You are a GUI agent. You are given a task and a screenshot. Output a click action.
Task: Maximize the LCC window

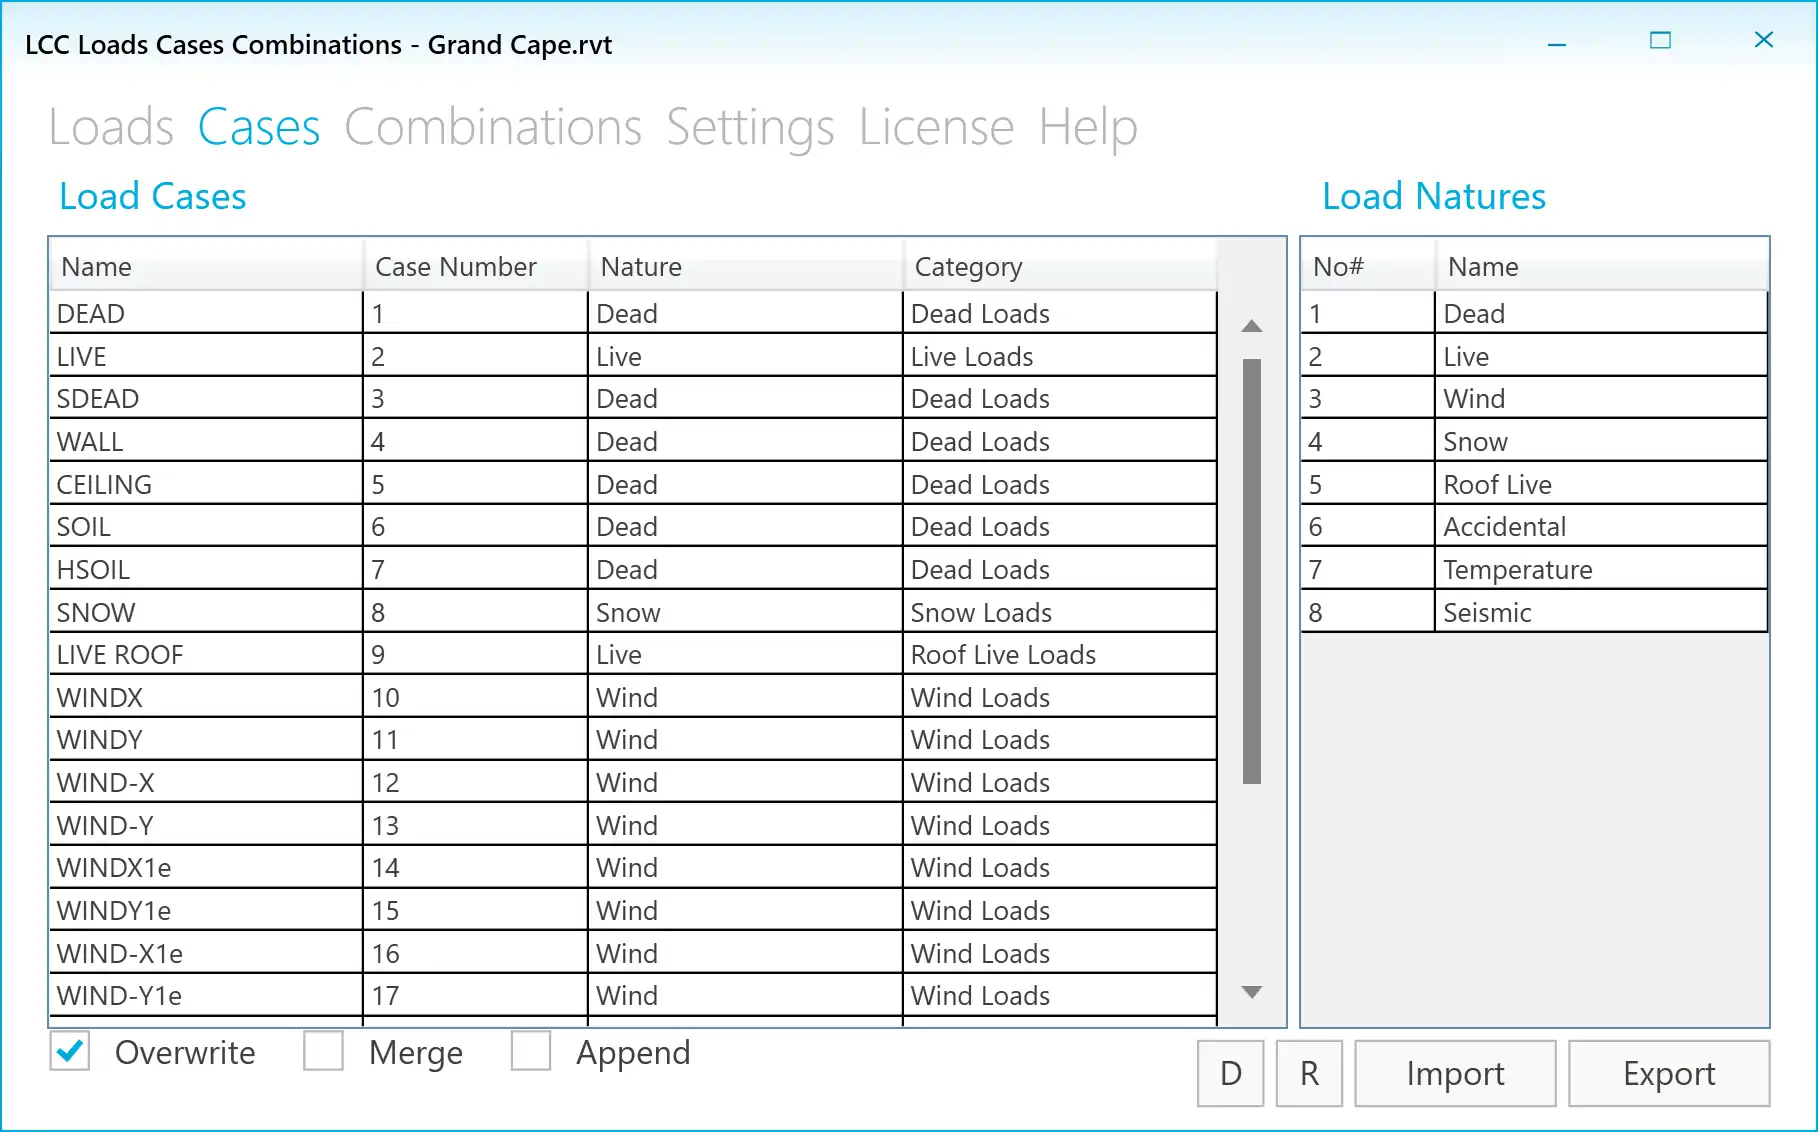click(x=1660, y=40)
